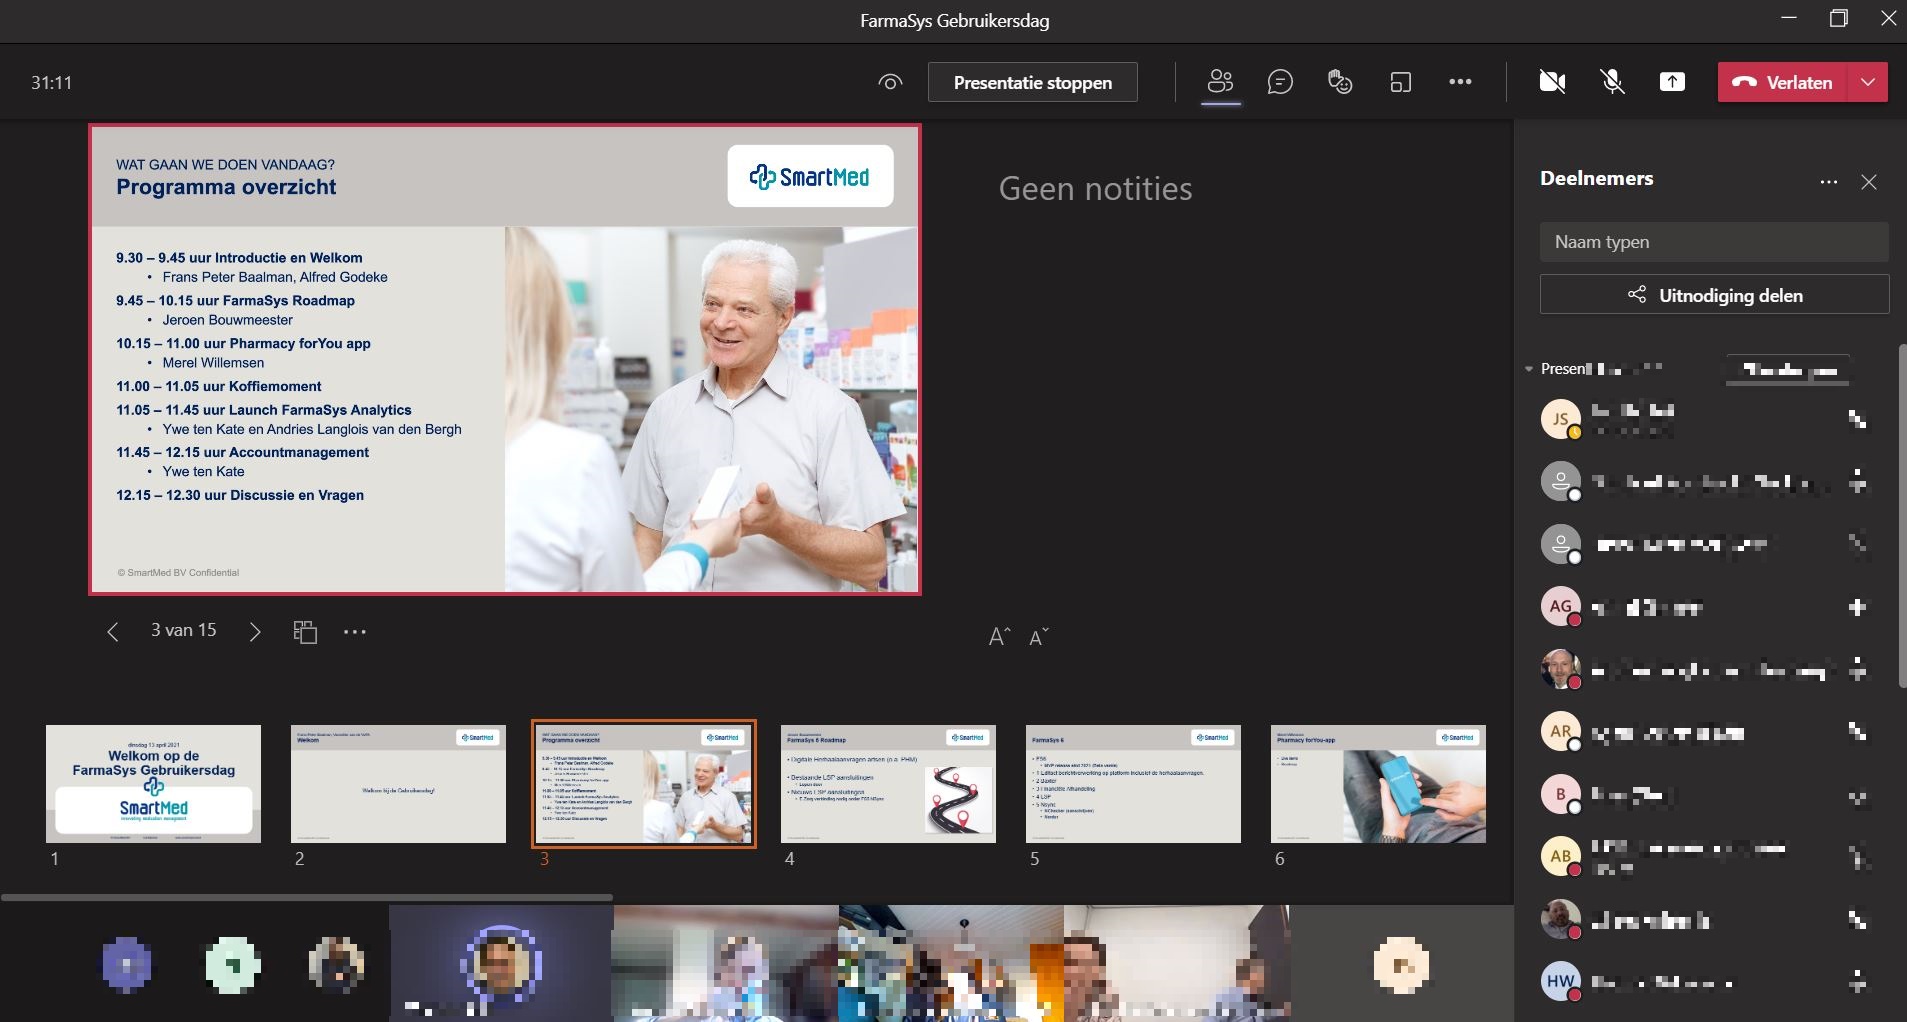
Task: Click Uitnodiging delen button
Action: 1714,295
